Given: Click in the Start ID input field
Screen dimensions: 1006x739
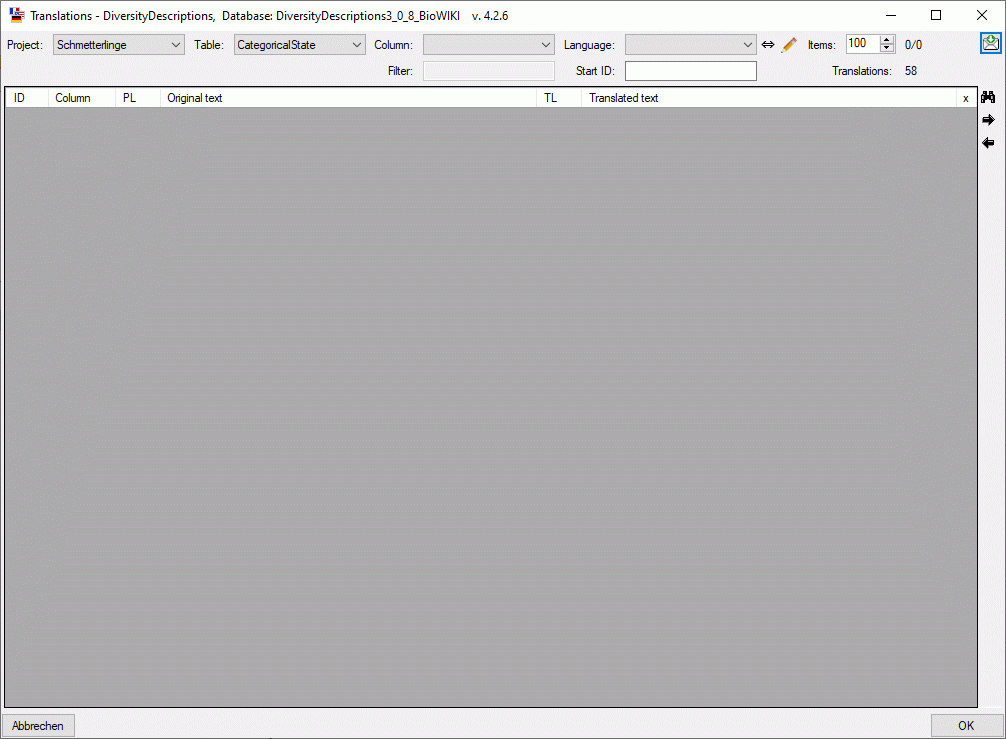Looking at the screenshot, I should [x=690, y=71].
